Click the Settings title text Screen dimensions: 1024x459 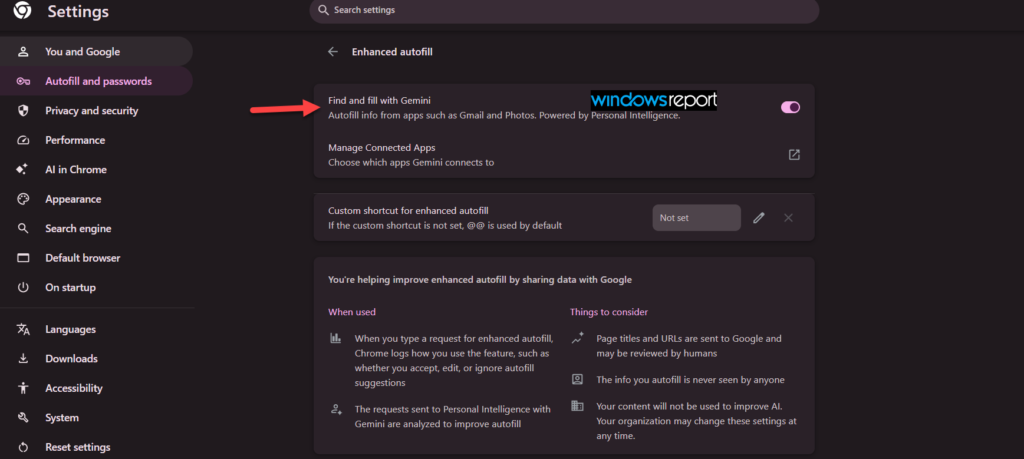click(78, 11)
